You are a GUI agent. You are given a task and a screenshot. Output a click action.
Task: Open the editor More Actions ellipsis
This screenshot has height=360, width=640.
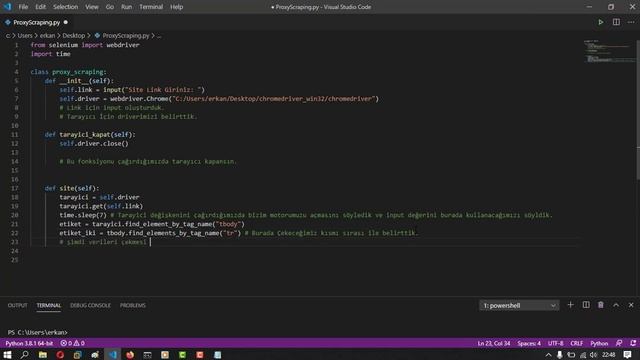pyautogui.click(x=631, y=22)
